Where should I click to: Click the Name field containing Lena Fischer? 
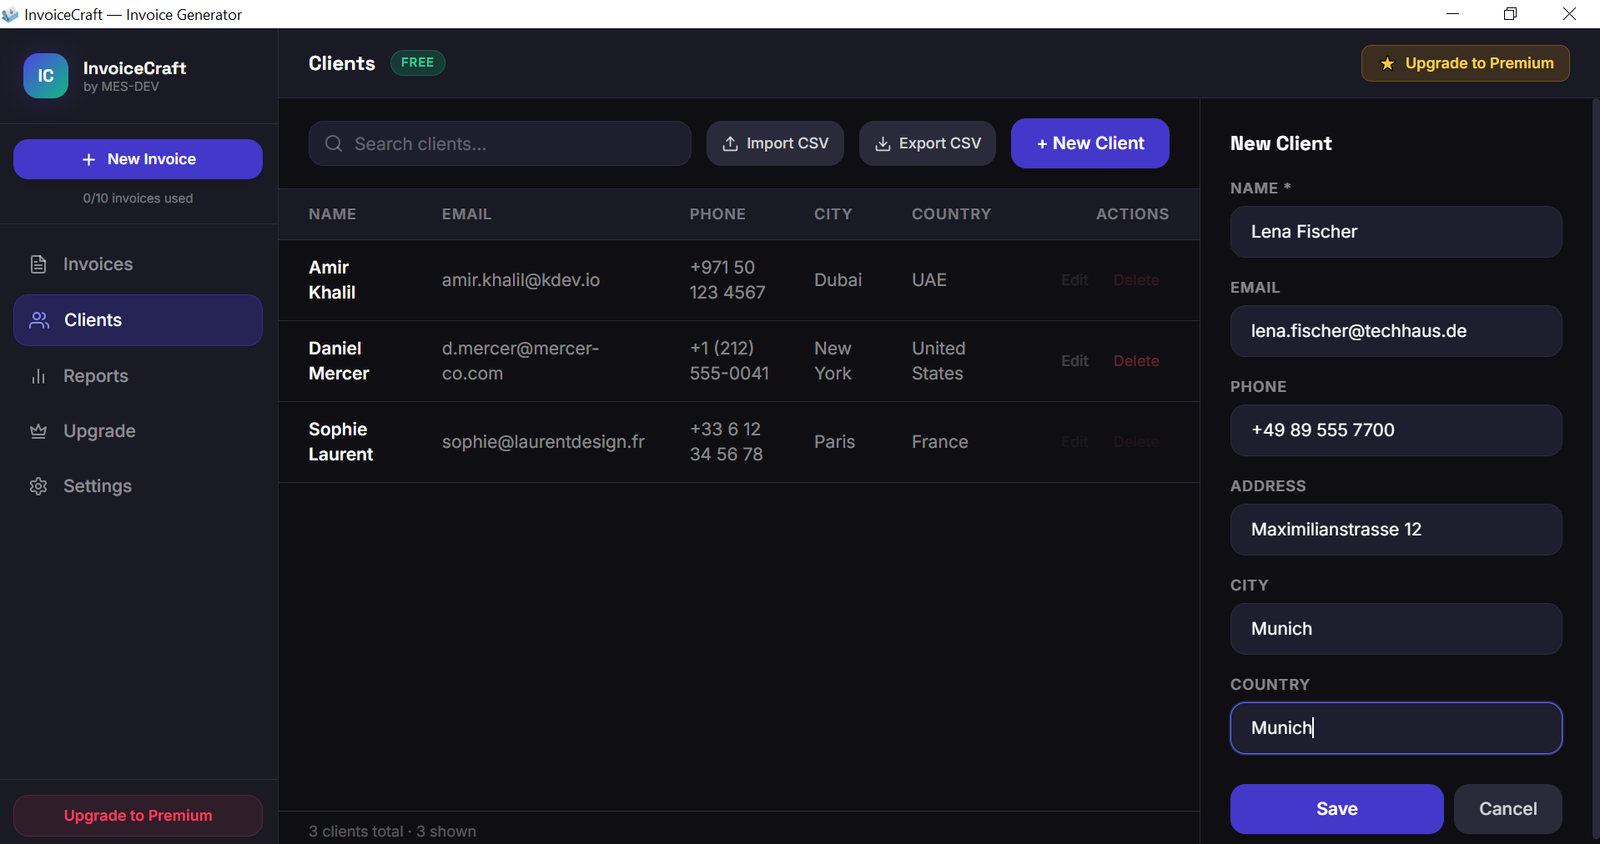1396,232
